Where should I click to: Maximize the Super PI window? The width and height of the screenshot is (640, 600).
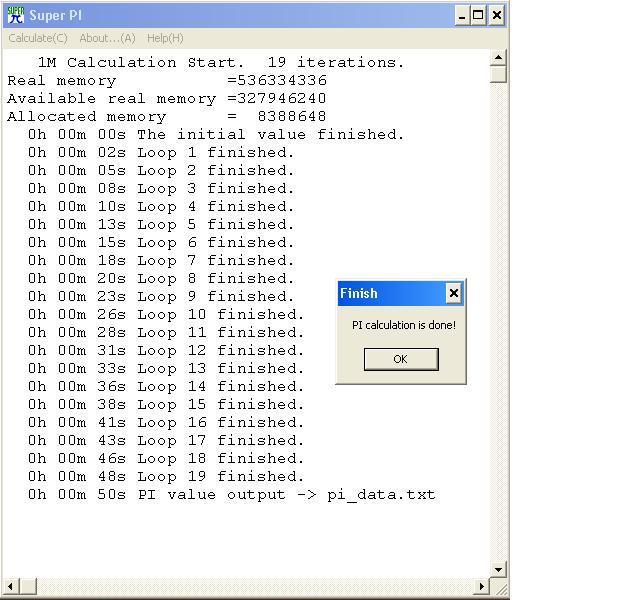[x=478, y=16]
